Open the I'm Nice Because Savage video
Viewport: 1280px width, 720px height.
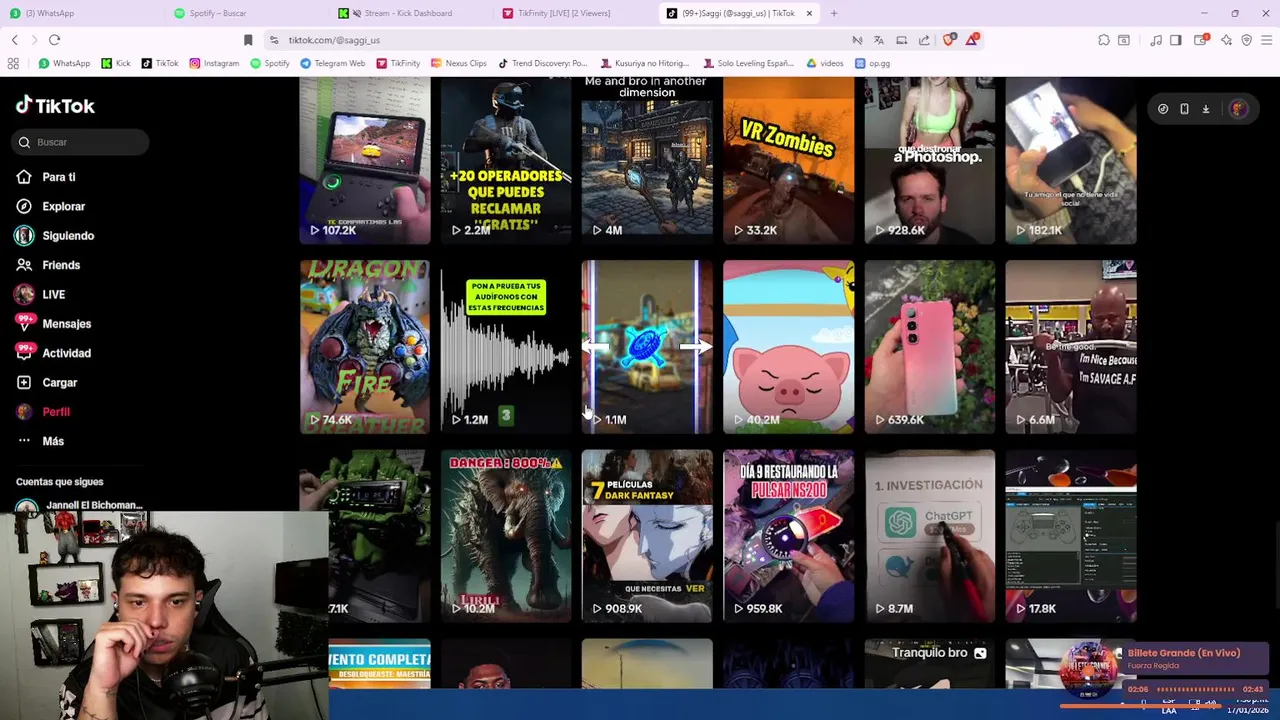coord(1071,347)
